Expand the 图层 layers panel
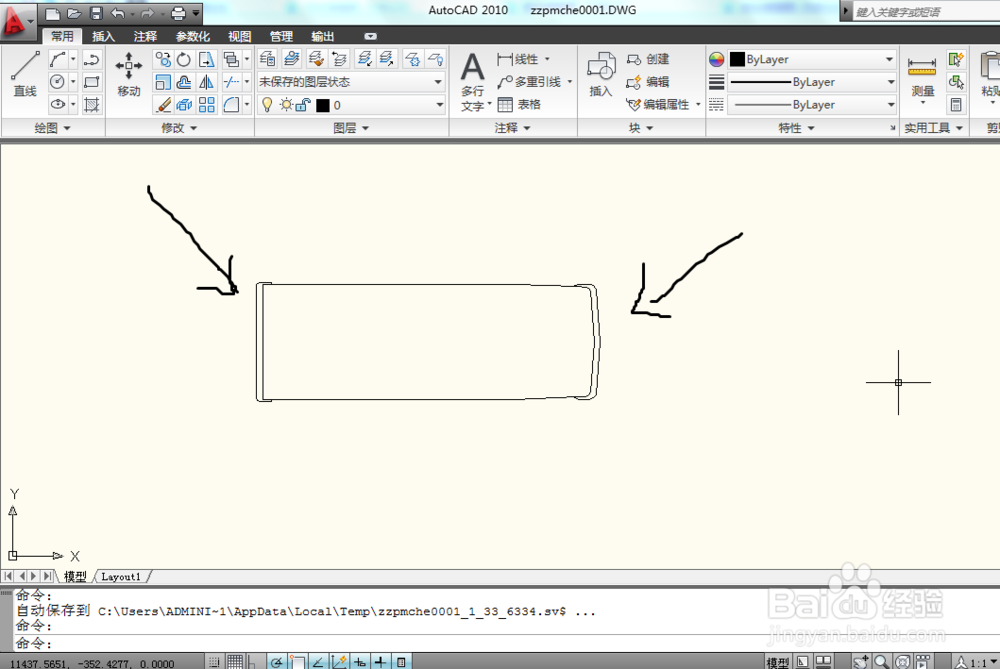 [351, 128]
